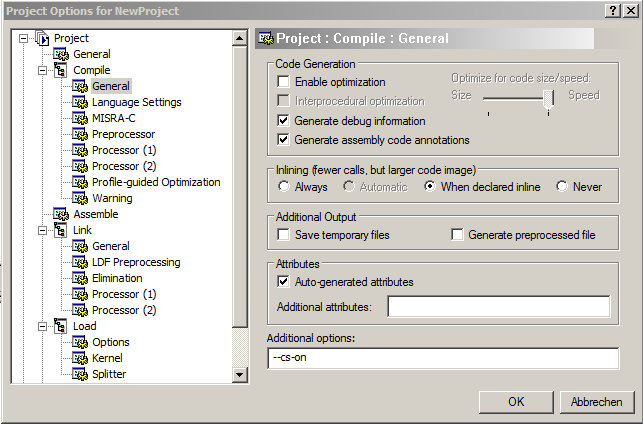The image size is (643, 424).
Task: Click the Size/Speed optimization slider handle
Action: [x=548, y=100]
